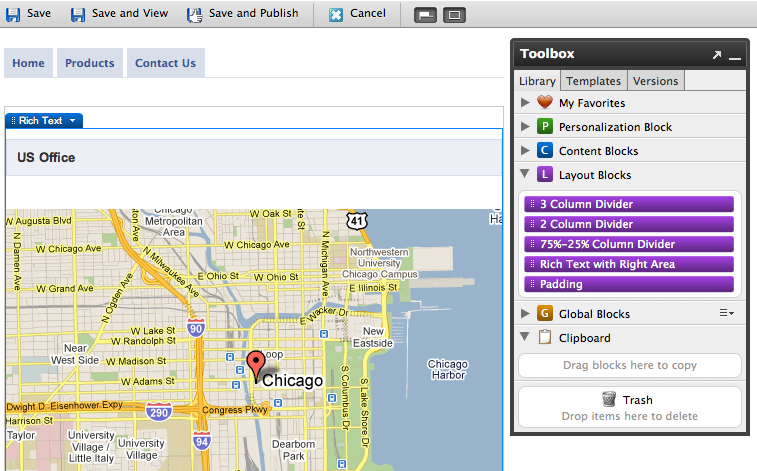The image size is (757, 471).
Task: Click the Content Blocks blue C icon
Action: [x=545, y=151]
